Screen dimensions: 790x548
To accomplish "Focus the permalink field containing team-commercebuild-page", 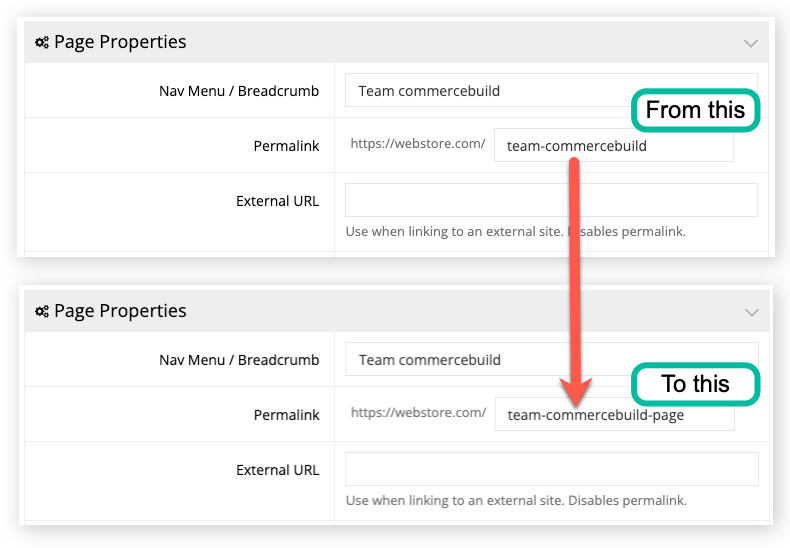I will [x=614, y=415].
